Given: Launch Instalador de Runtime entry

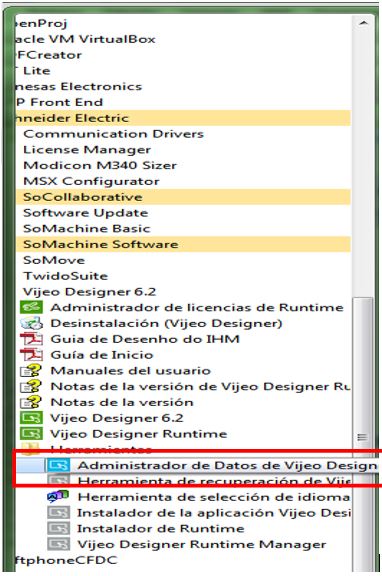Looking at the screenshot, I should 161,528.
